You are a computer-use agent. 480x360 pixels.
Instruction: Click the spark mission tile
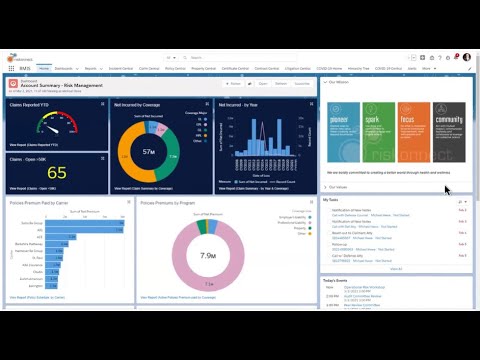(379, 132)
